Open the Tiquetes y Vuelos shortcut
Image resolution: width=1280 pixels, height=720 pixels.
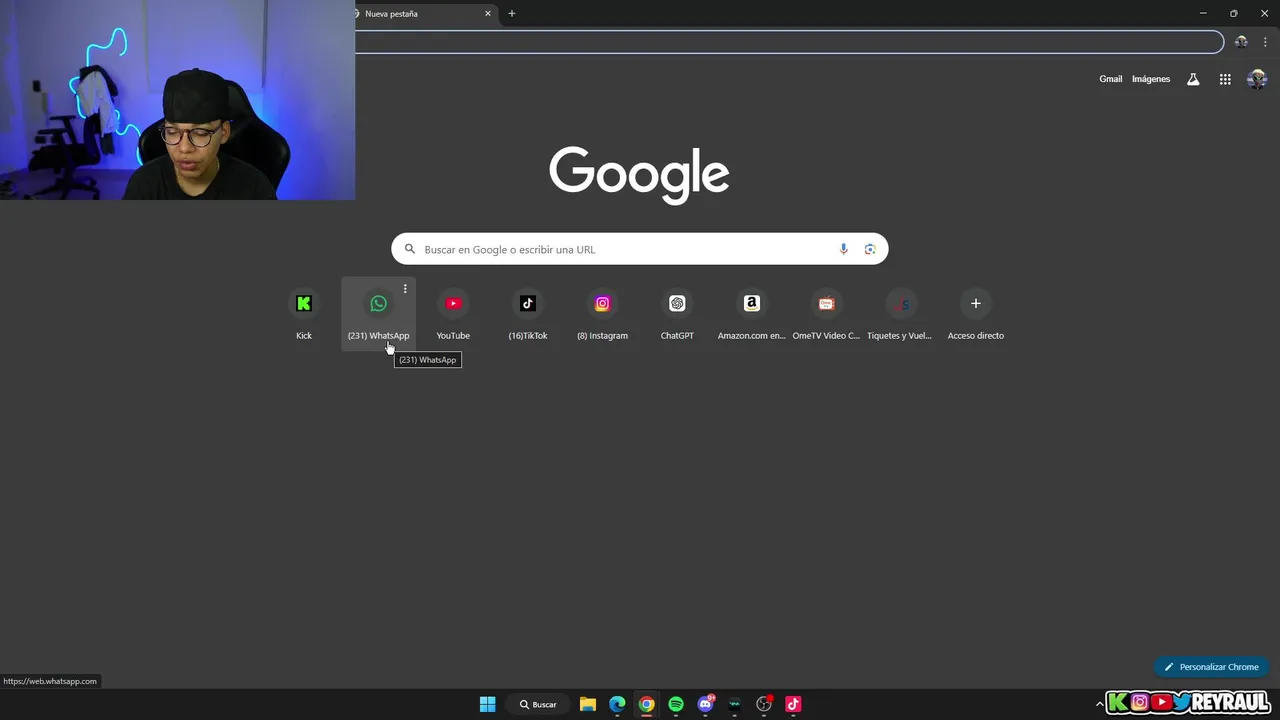901,314
